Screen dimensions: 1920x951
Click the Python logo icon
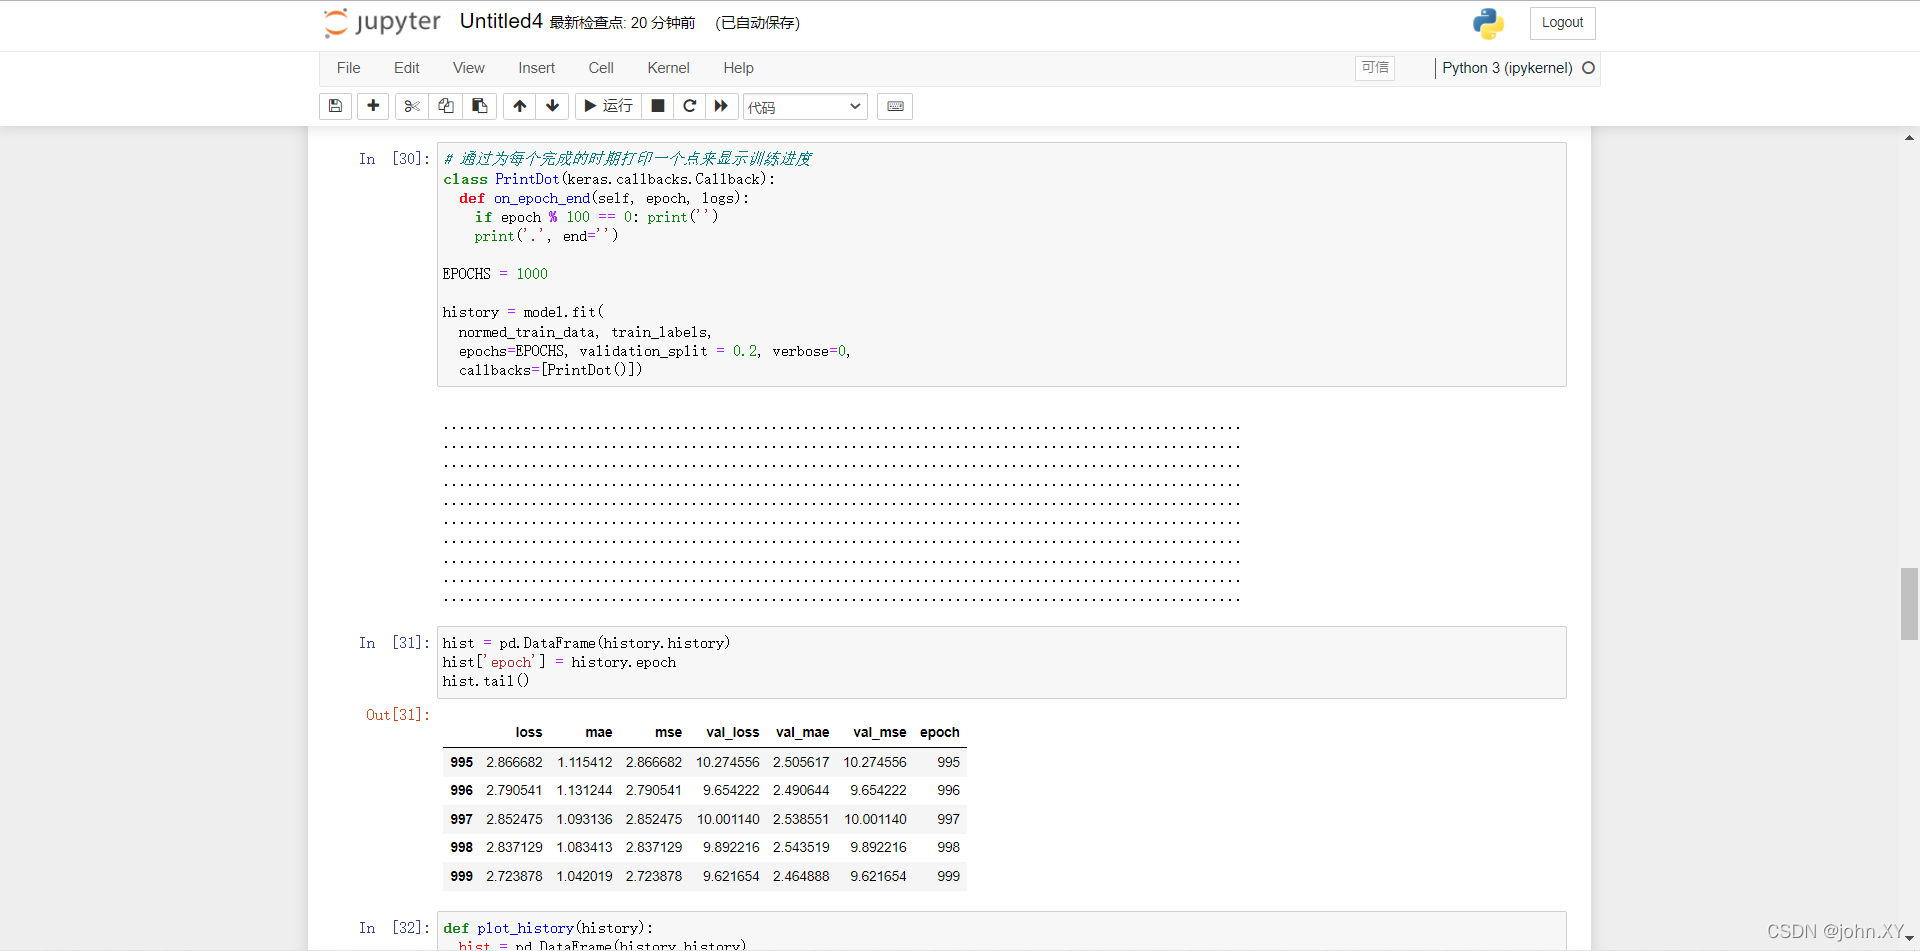[x=1488, y=23]
